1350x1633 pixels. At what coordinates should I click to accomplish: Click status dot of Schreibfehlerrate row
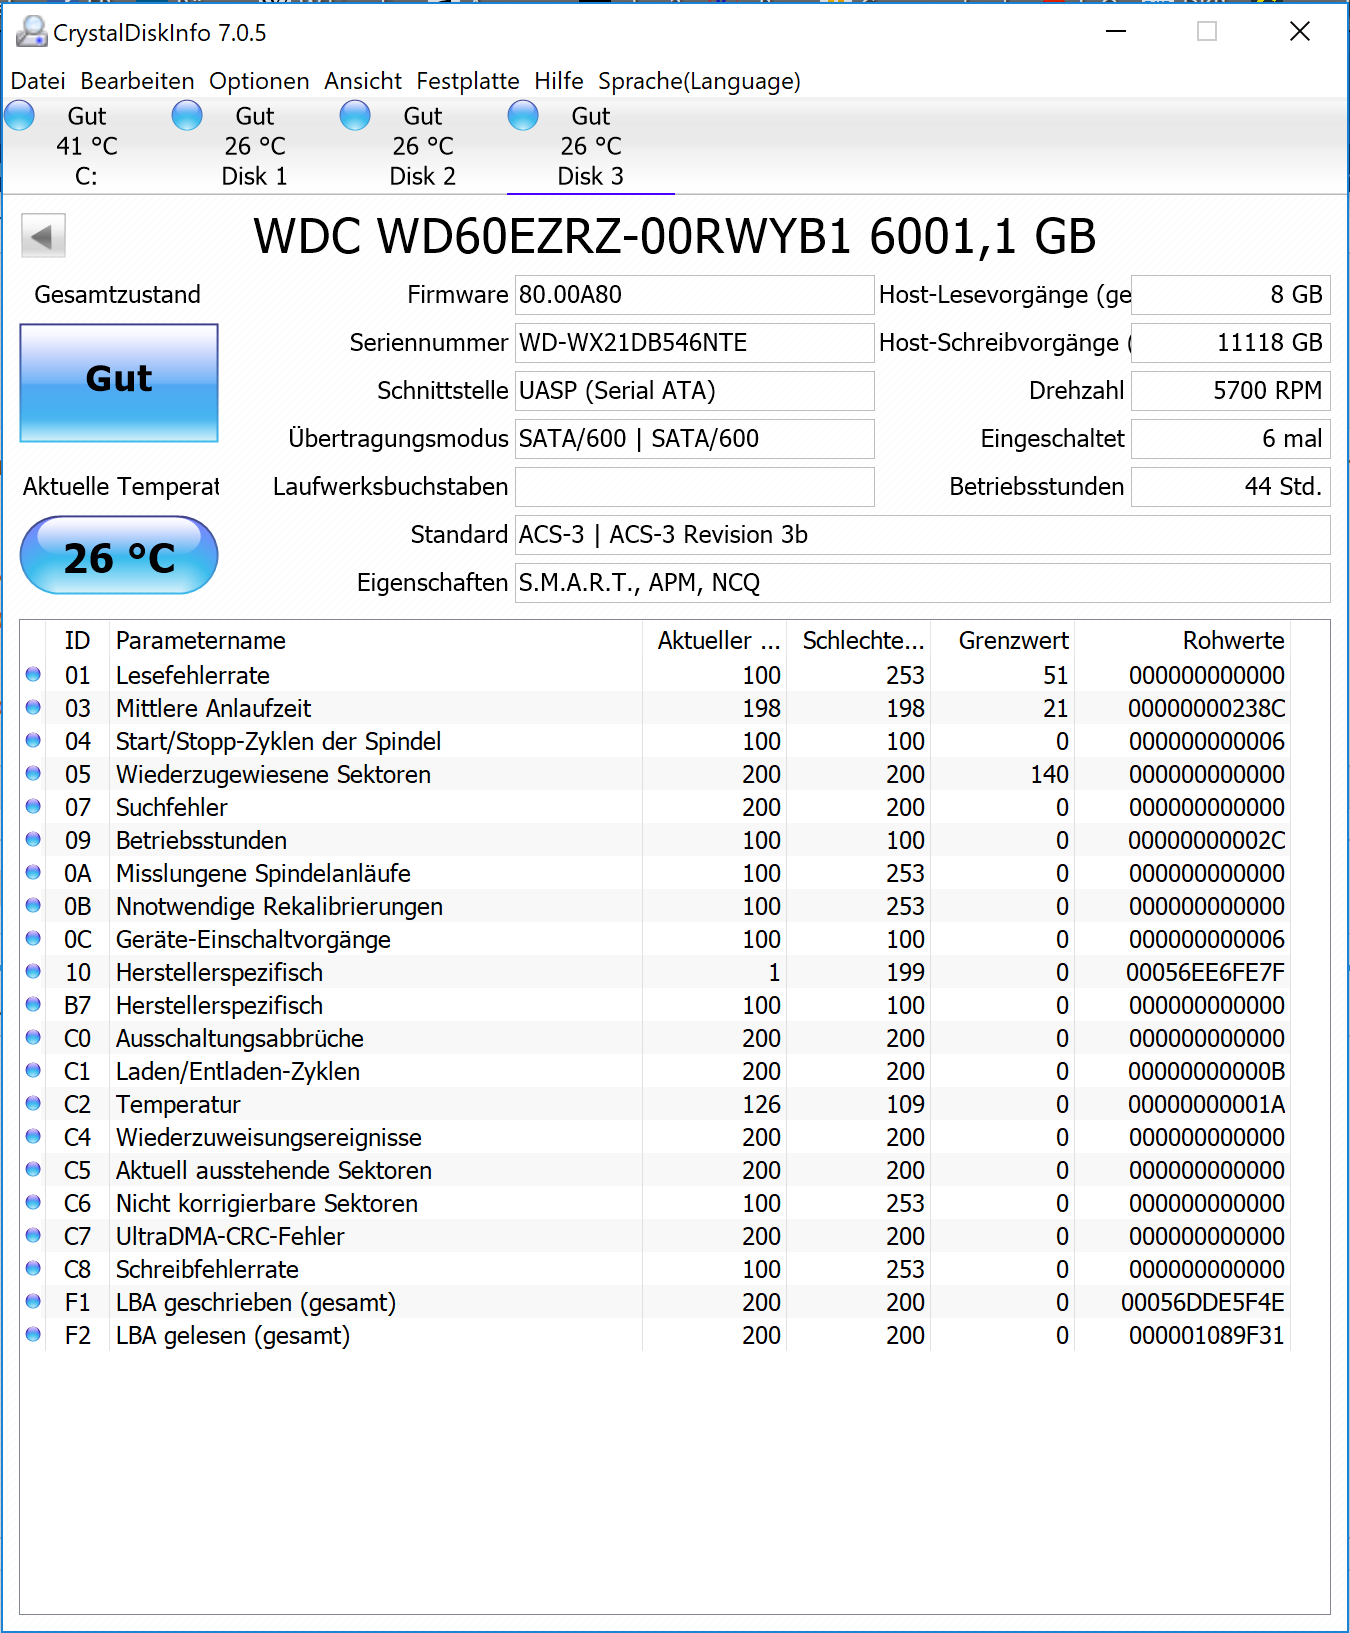coord(33,1269)
